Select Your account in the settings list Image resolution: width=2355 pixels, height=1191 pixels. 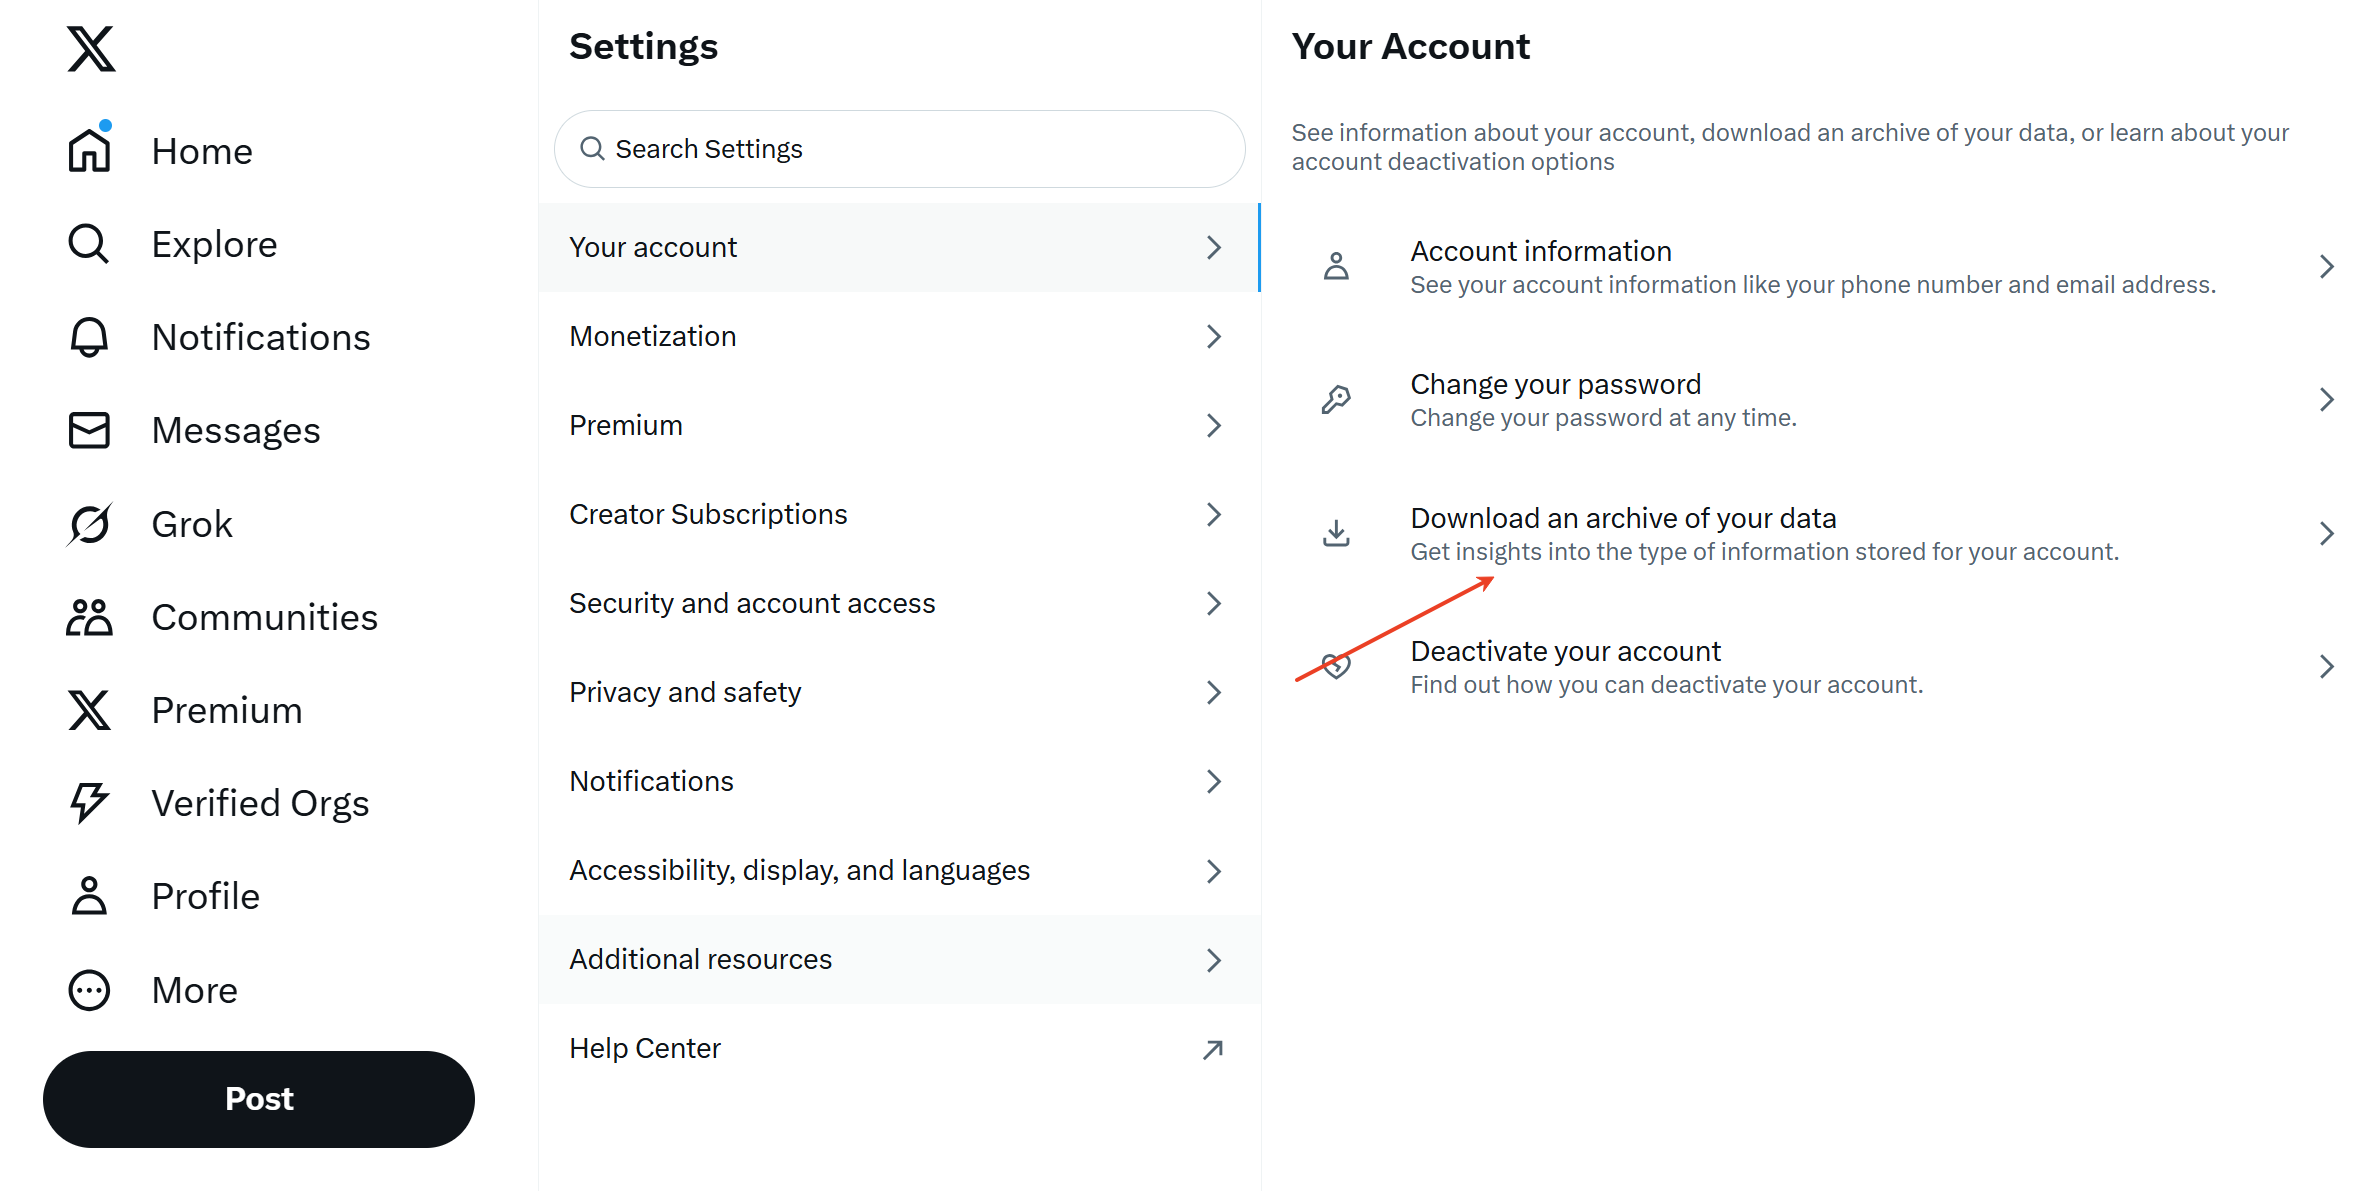(899, 247)
